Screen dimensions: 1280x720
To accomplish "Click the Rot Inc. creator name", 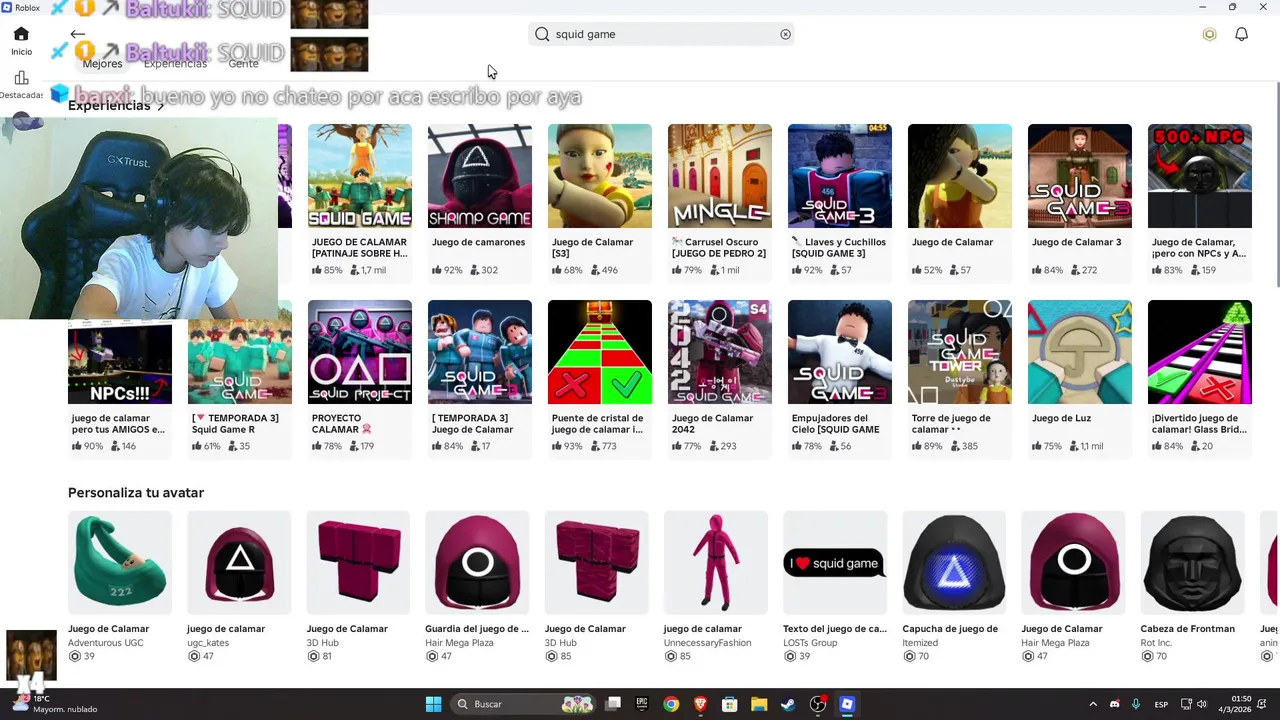I will (x=1156, y=643).
